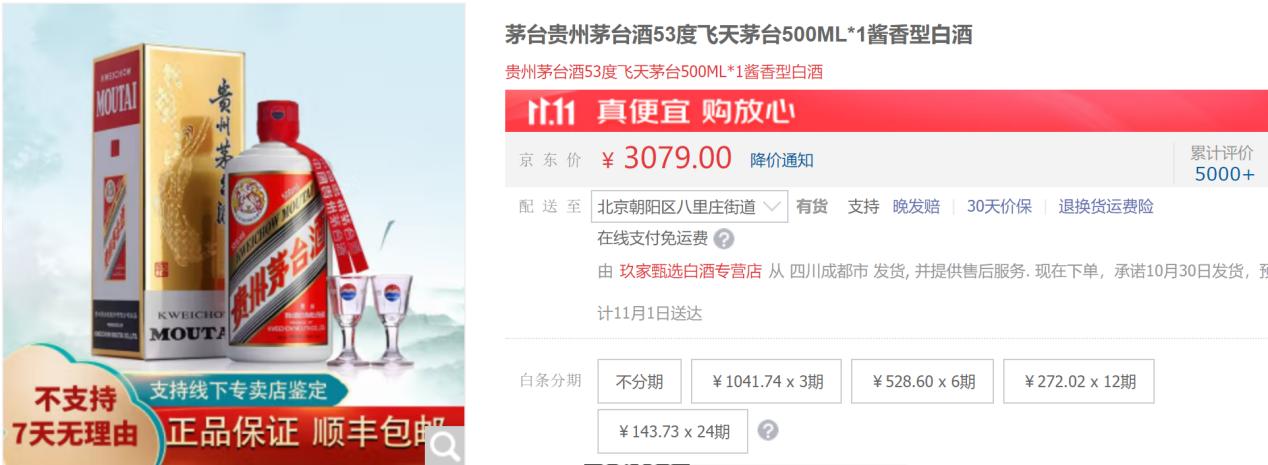Screen dimensions: 1268x465
Task: Open the 30天价保 price protection link
Action: (999, 207)
